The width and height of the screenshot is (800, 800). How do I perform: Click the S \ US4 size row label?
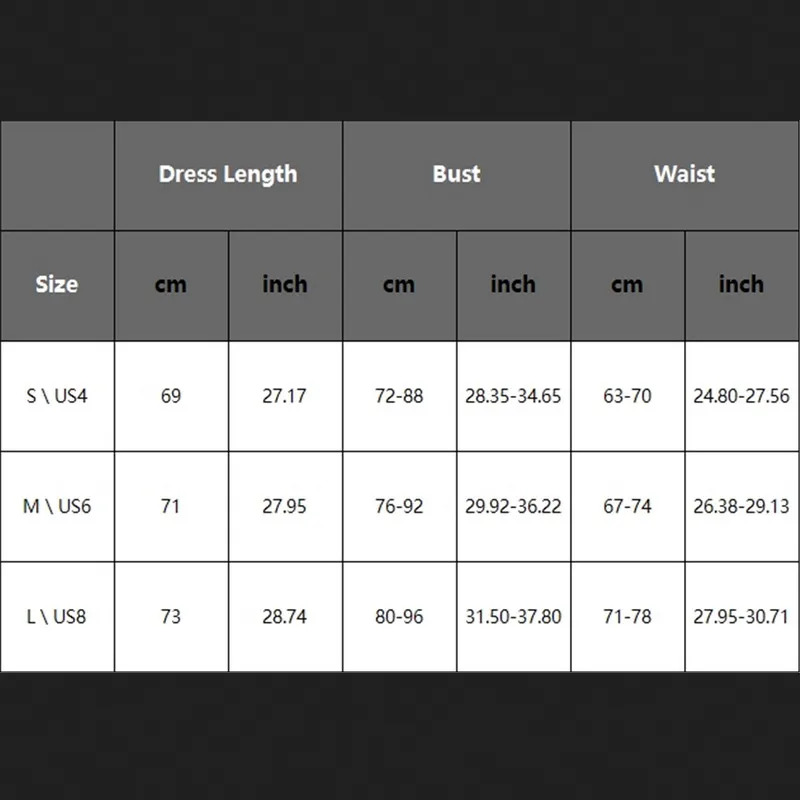tap(57, 396)
